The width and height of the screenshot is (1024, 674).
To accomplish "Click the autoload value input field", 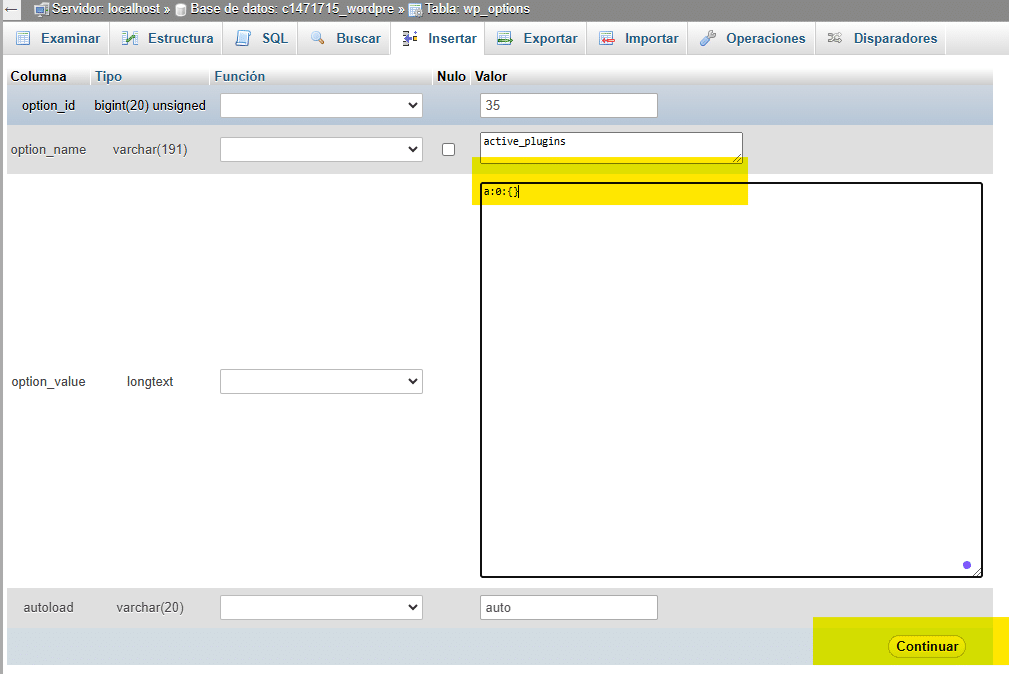I will click(568, 607).
